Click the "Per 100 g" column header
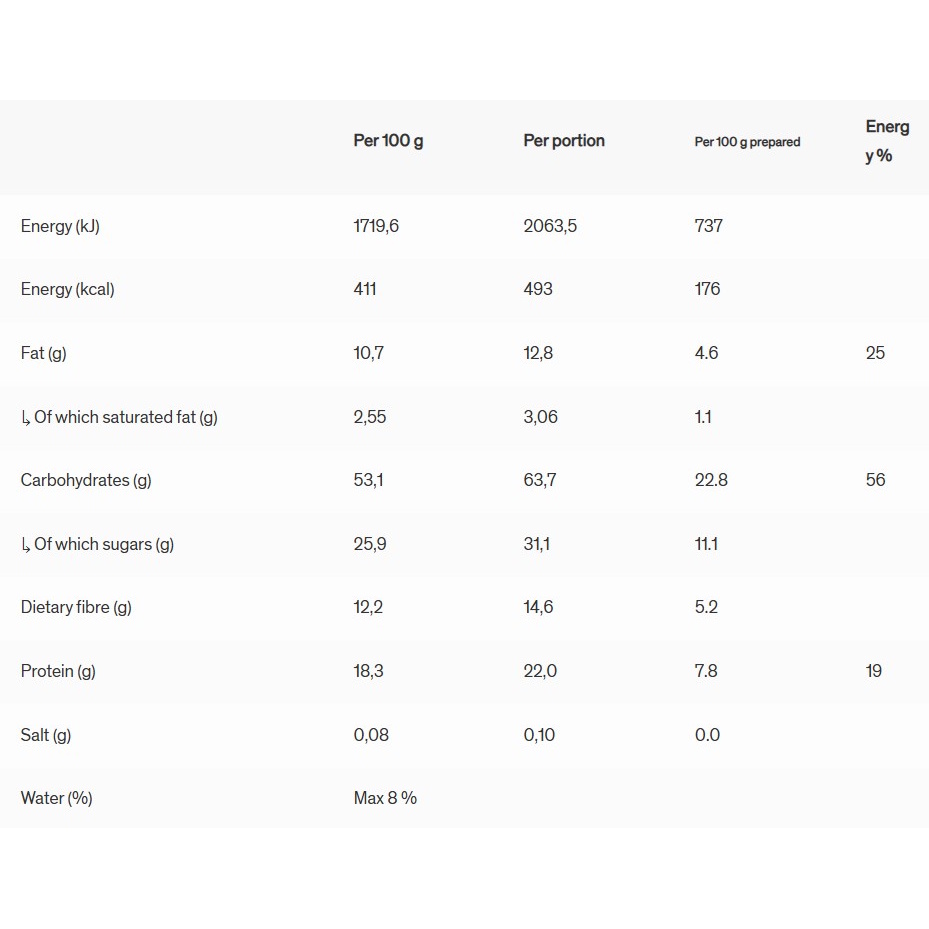Viewport: 929px width, 929px height. pos(388,141)
